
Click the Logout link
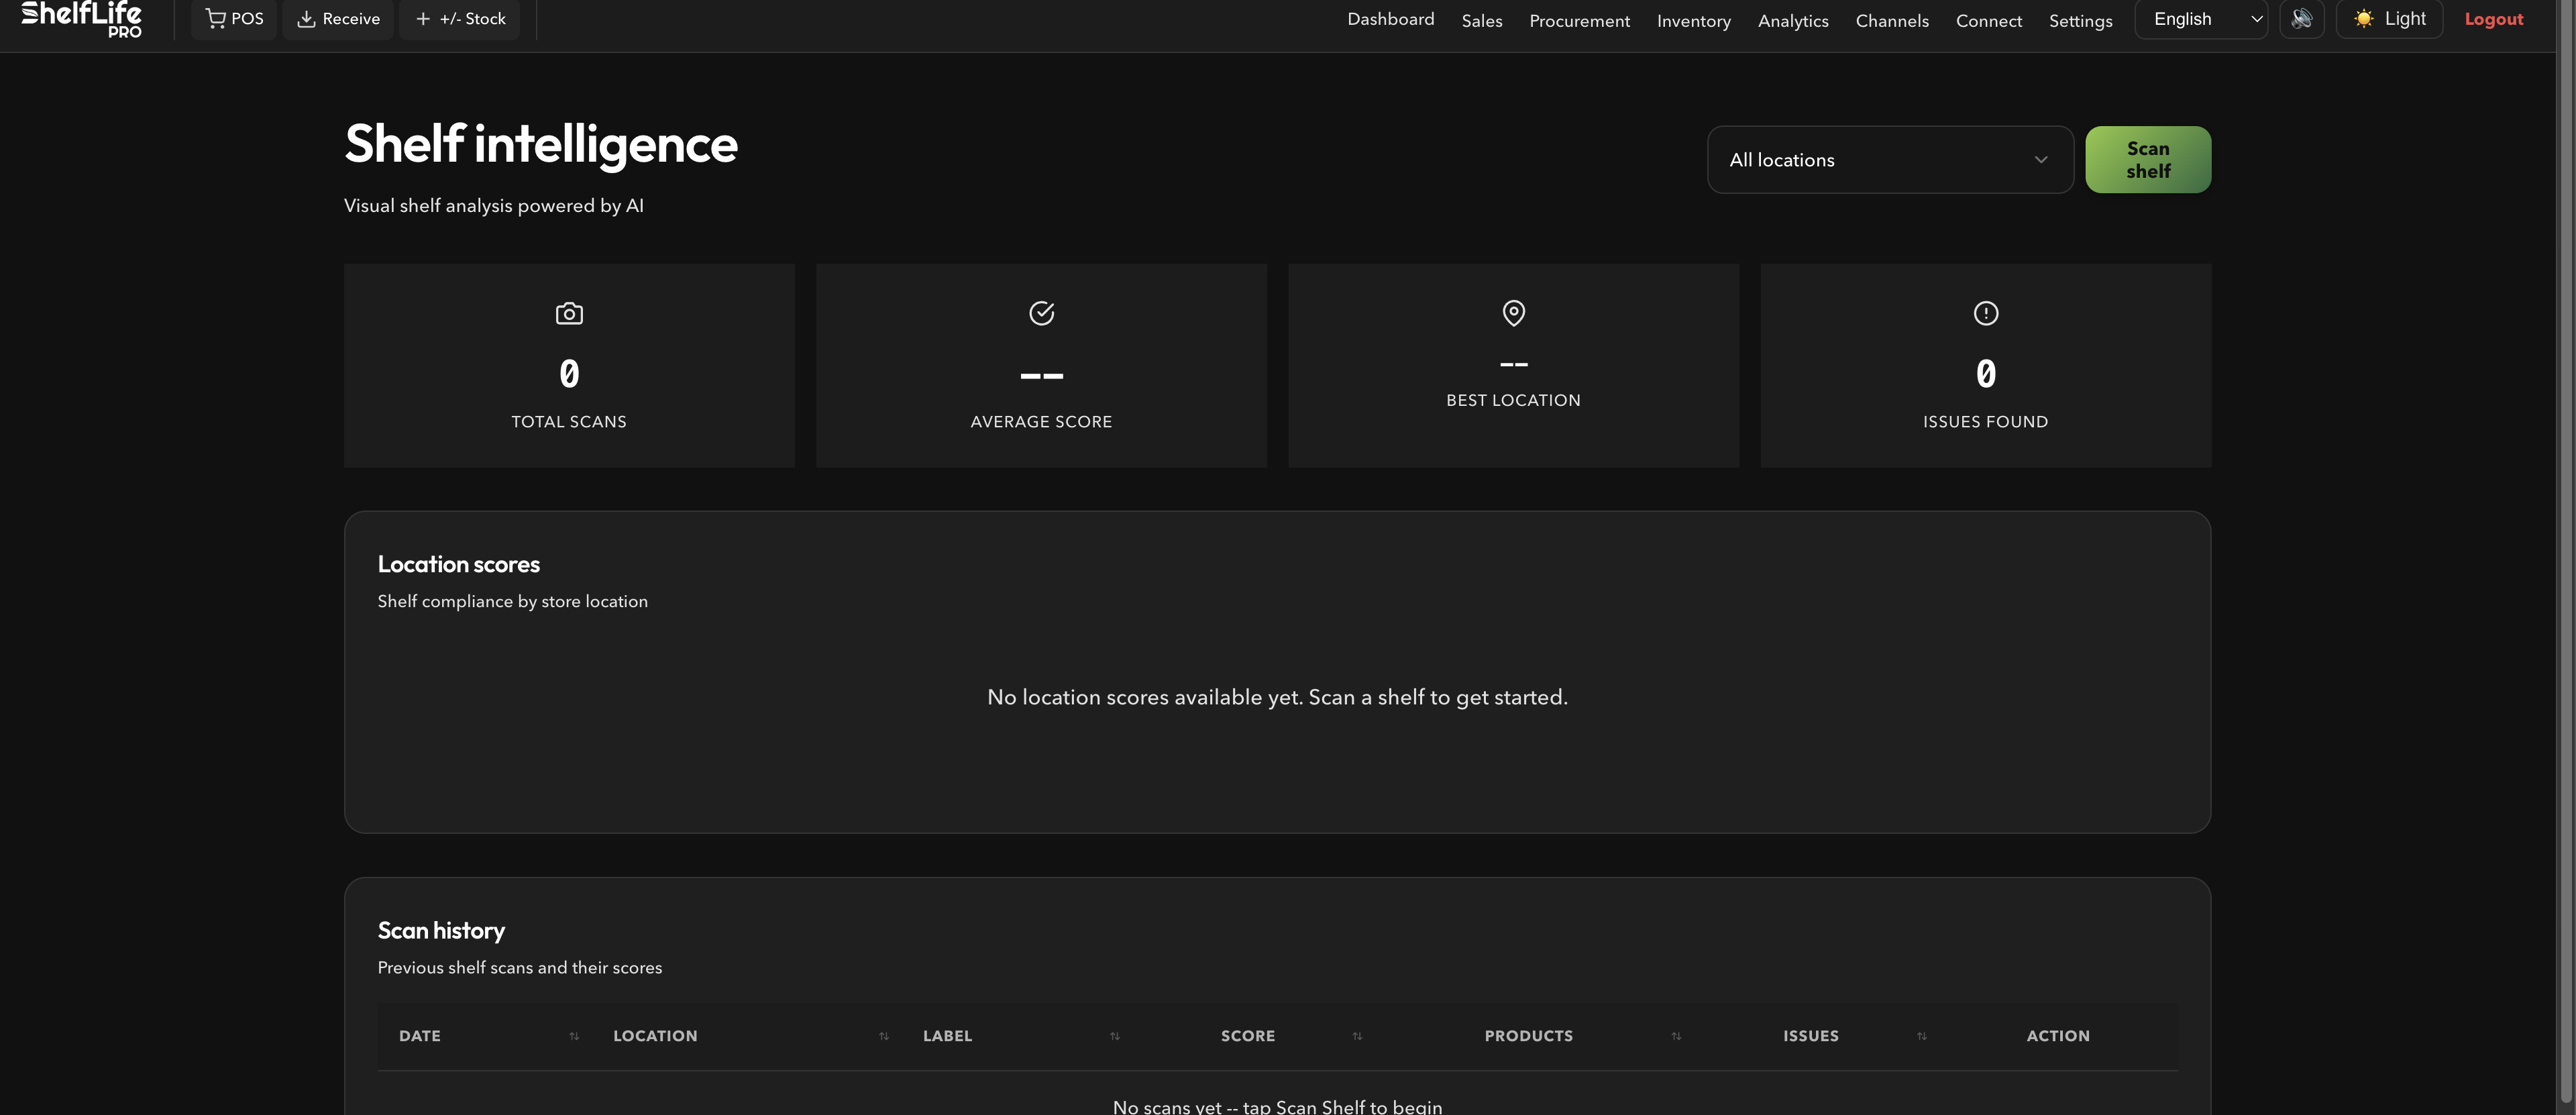click(x=2493, y=18)
